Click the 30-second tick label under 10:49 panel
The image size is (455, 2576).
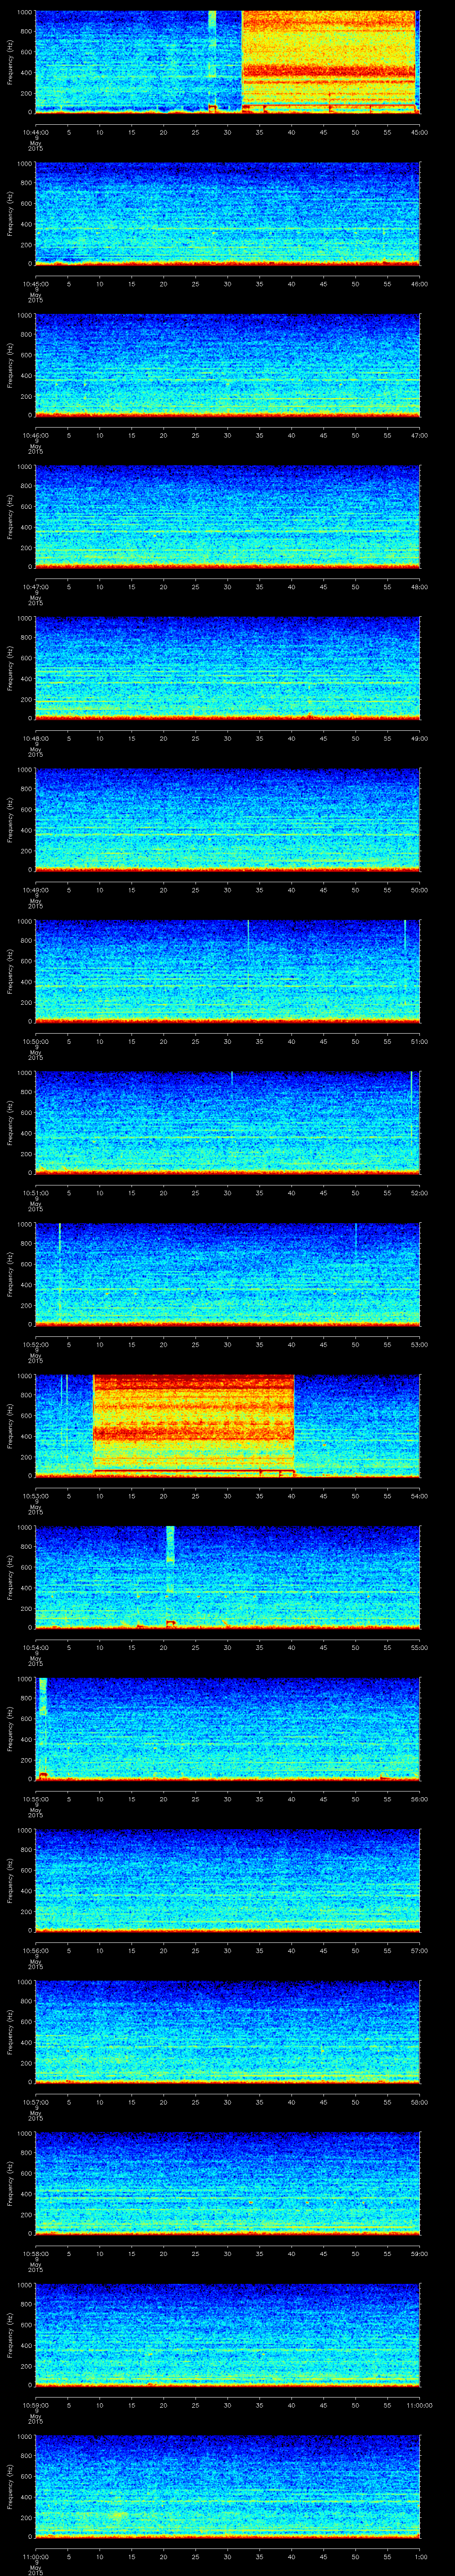[x=227, y=890]
